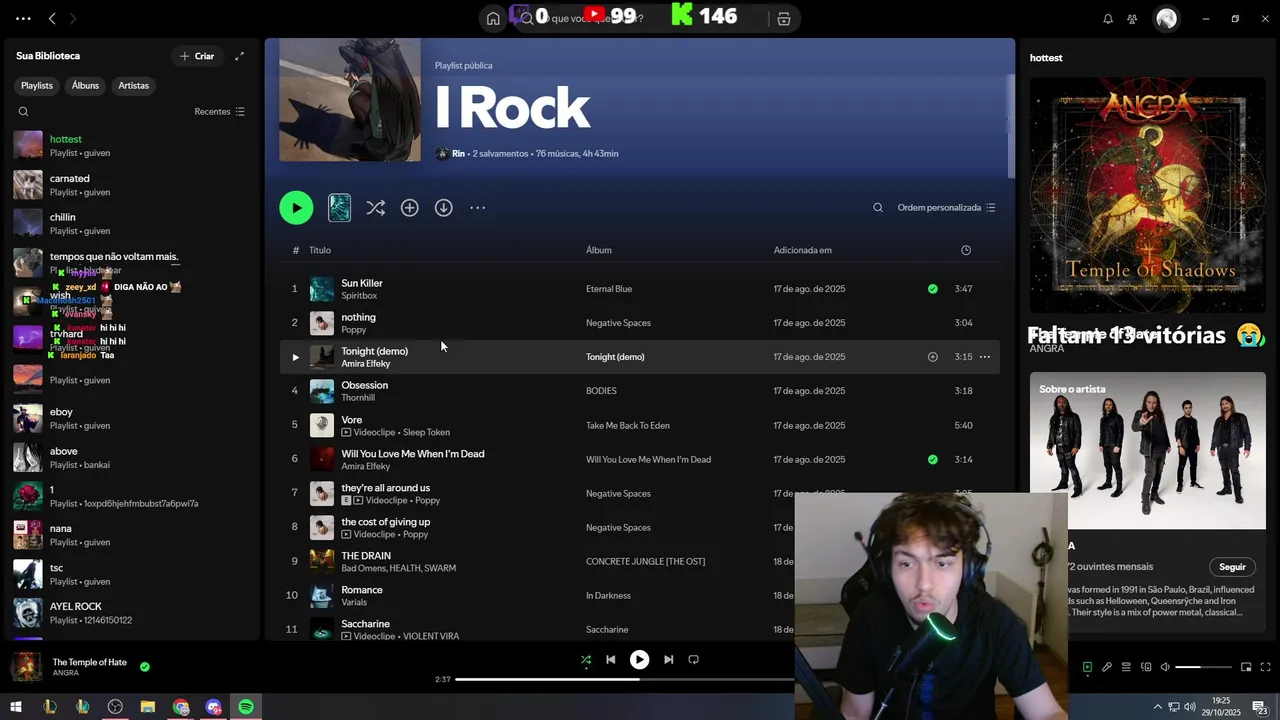The image size is (1280, 720).
Task: Download the I Rock playlist
Action: click(443, 207)
